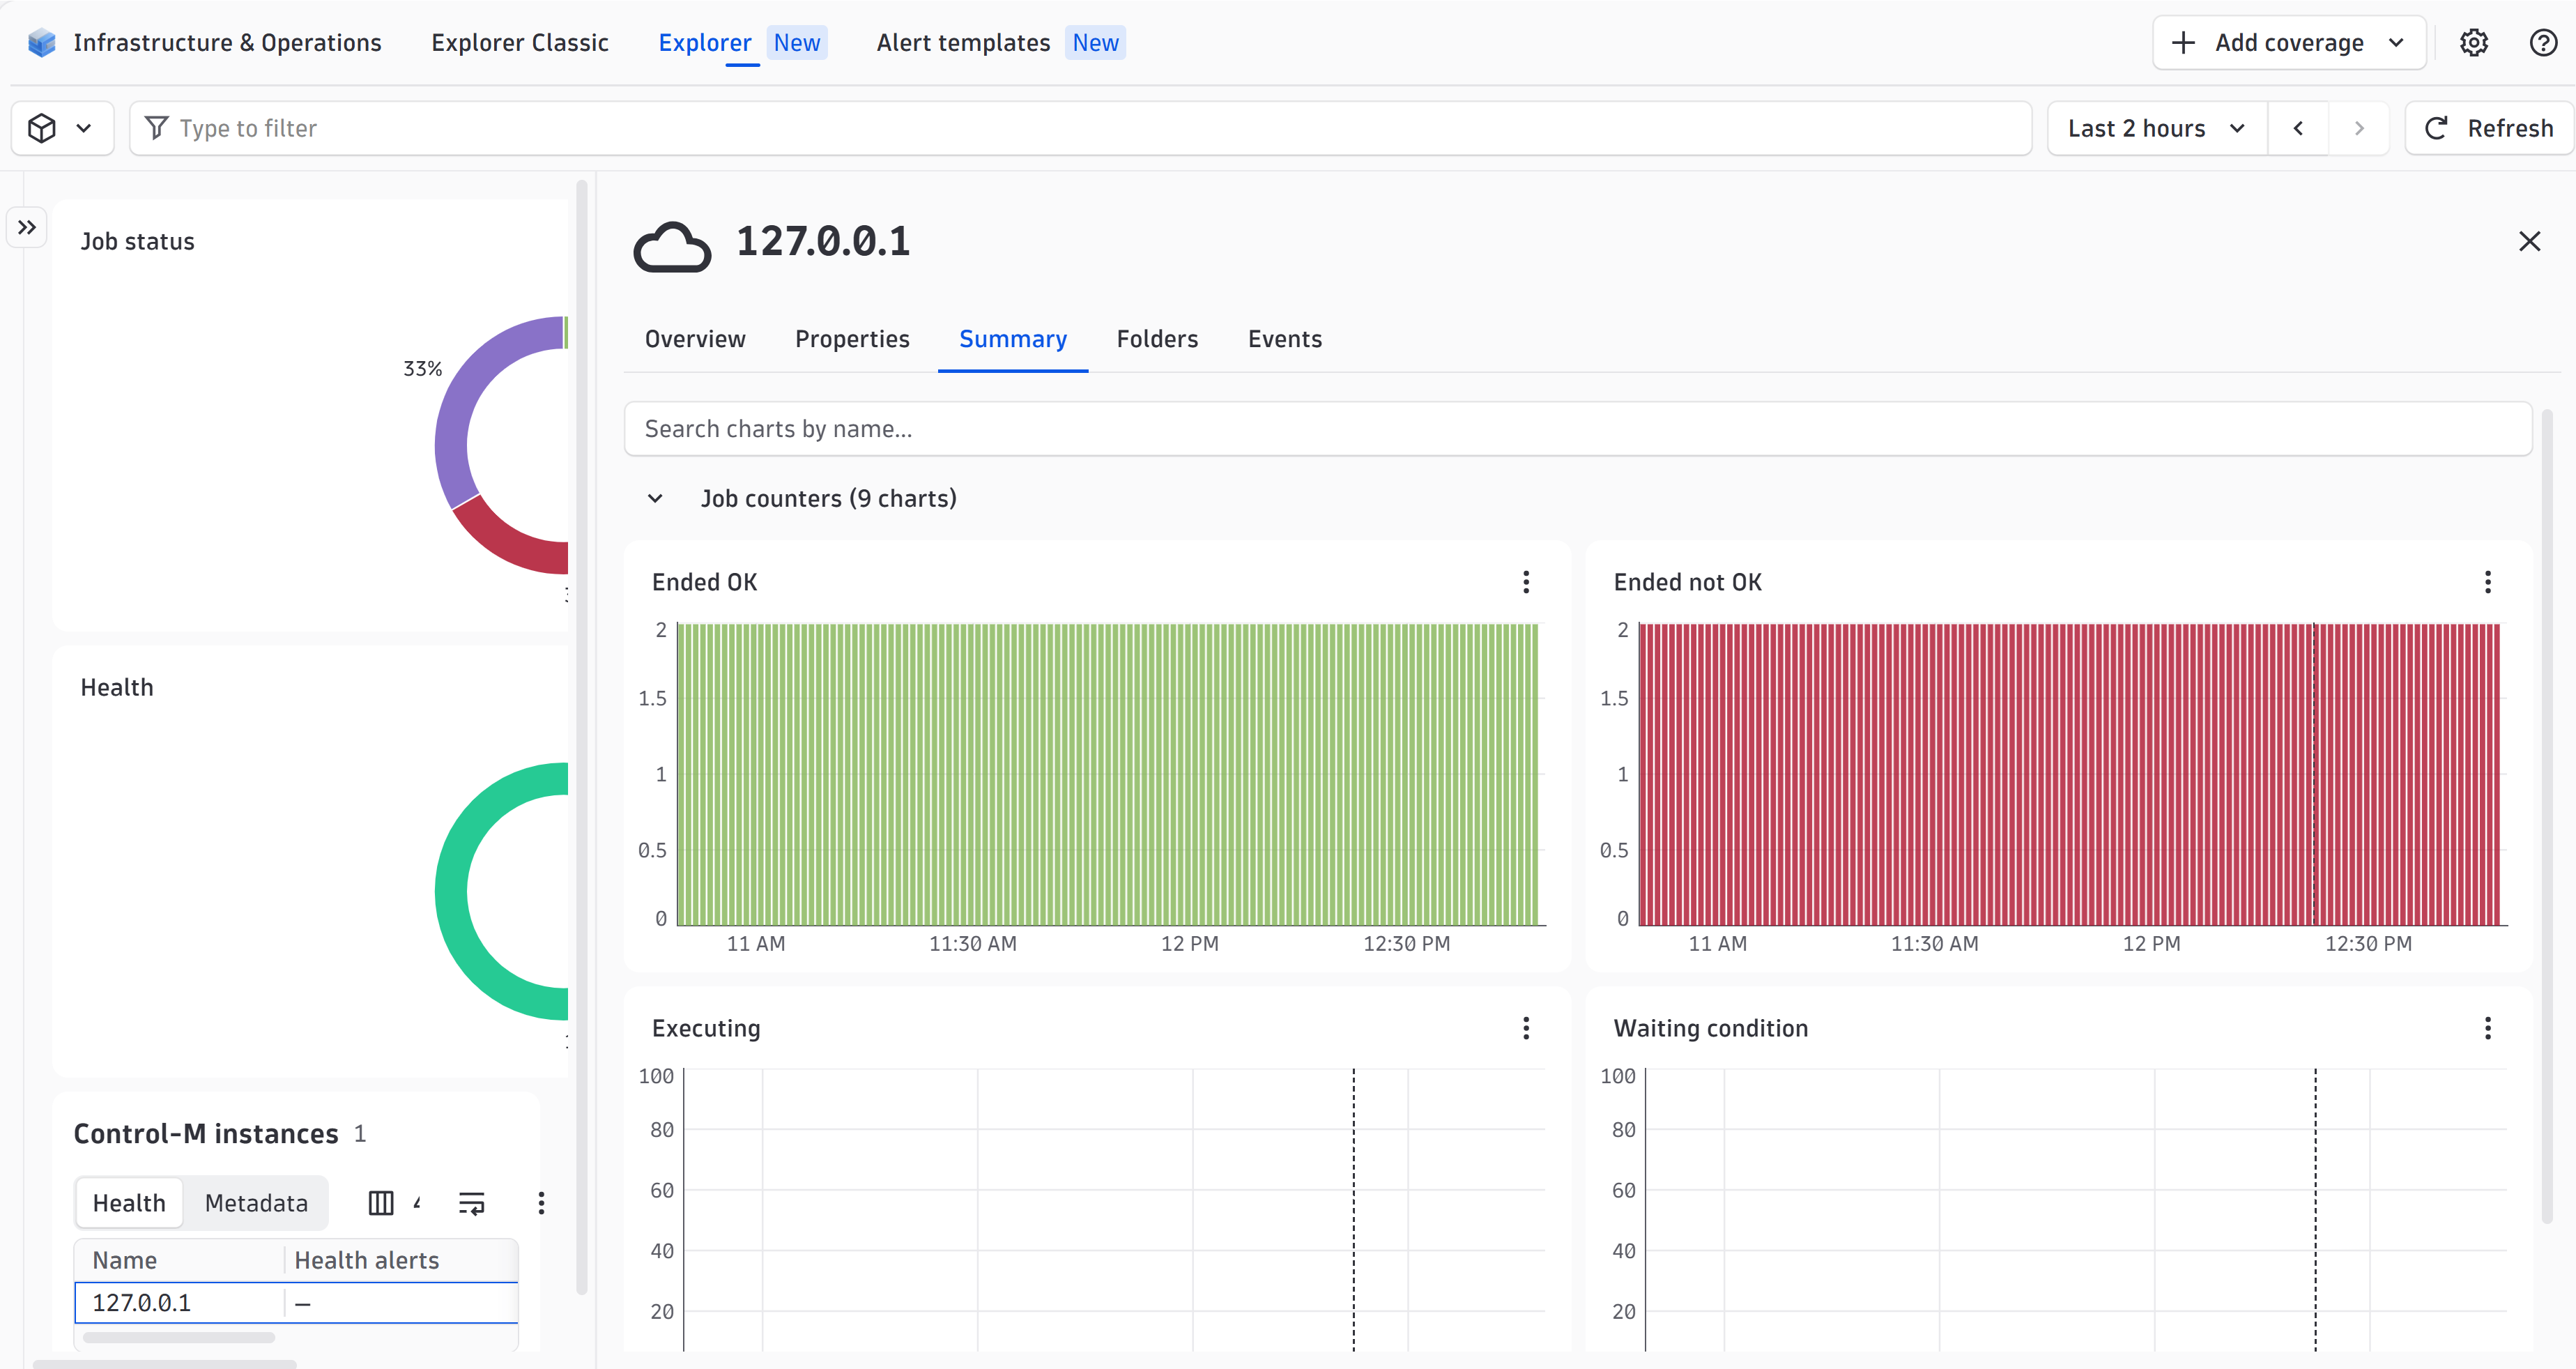Open the Events tab

click(1285, 339)
